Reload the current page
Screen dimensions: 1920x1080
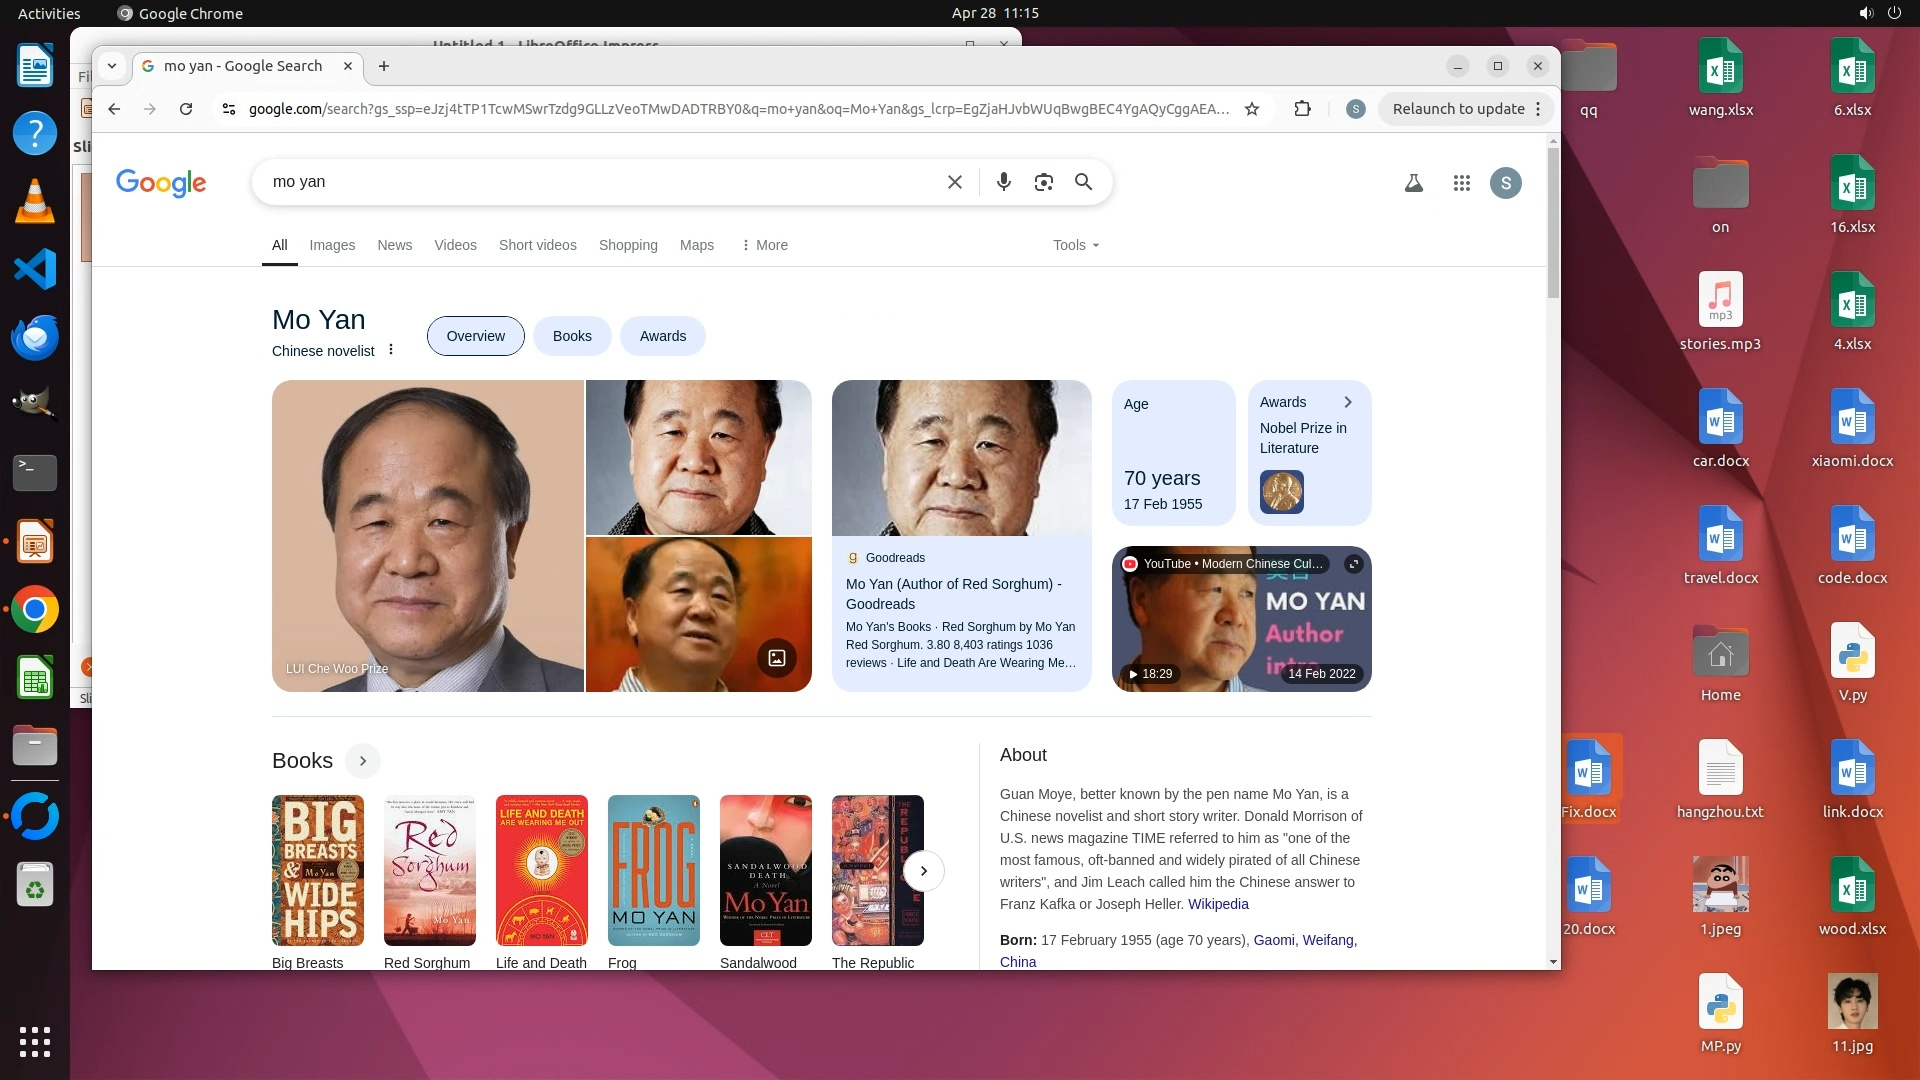(x=186, y=109)
